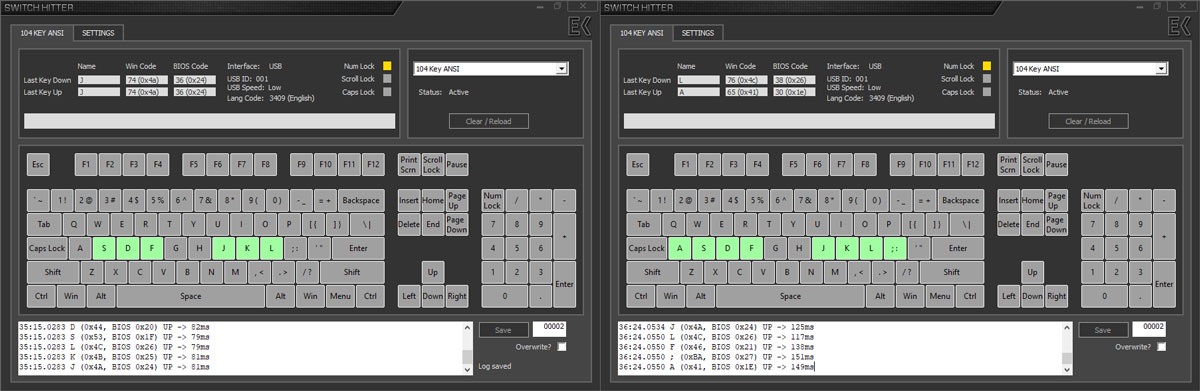This screenshot has width=1200, height=391.
Task: Click the text test input bar, left window
Action: point(208,121)
